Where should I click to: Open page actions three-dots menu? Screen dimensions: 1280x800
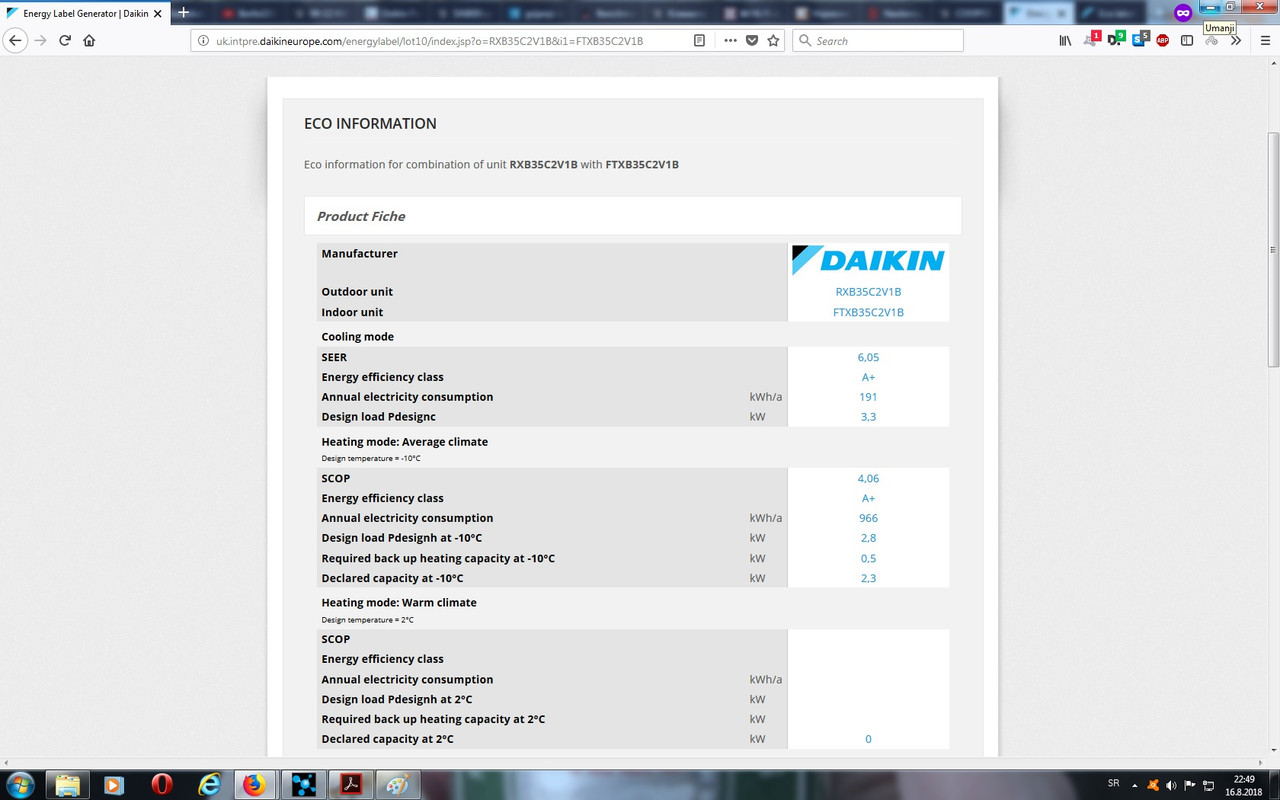click(x=730, y=41)
